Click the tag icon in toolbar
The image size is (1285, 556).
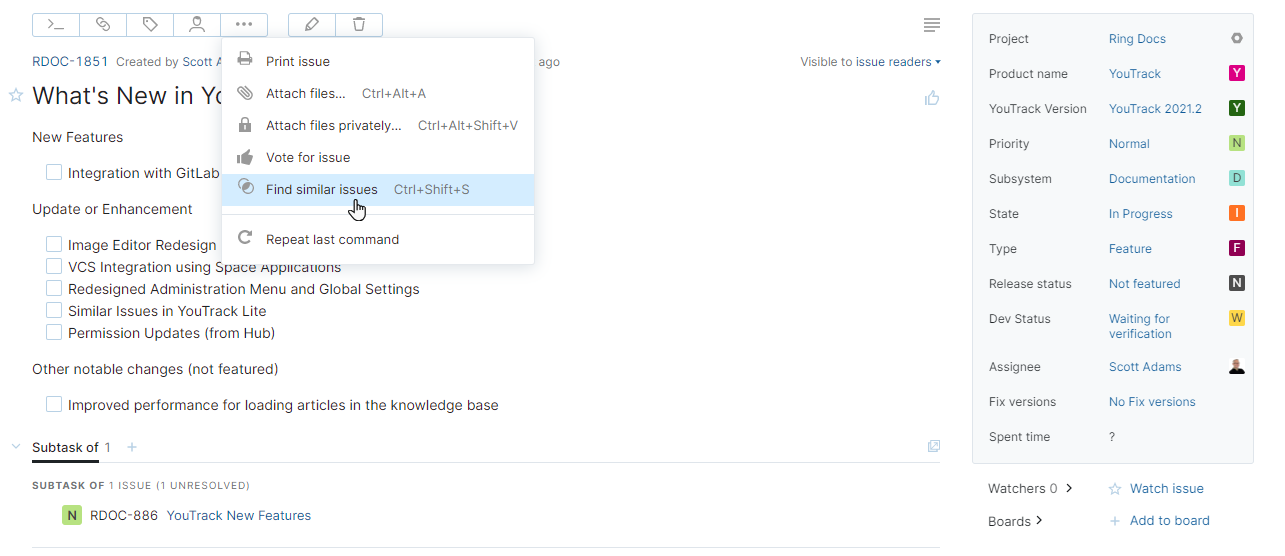tap(150, 24)
